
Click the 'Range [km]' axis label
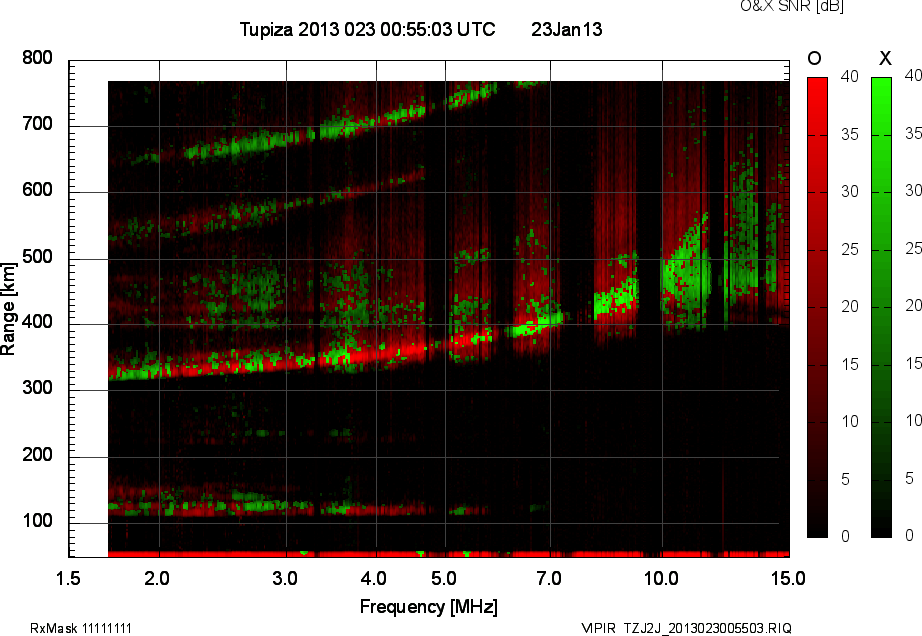coord(8,309)
